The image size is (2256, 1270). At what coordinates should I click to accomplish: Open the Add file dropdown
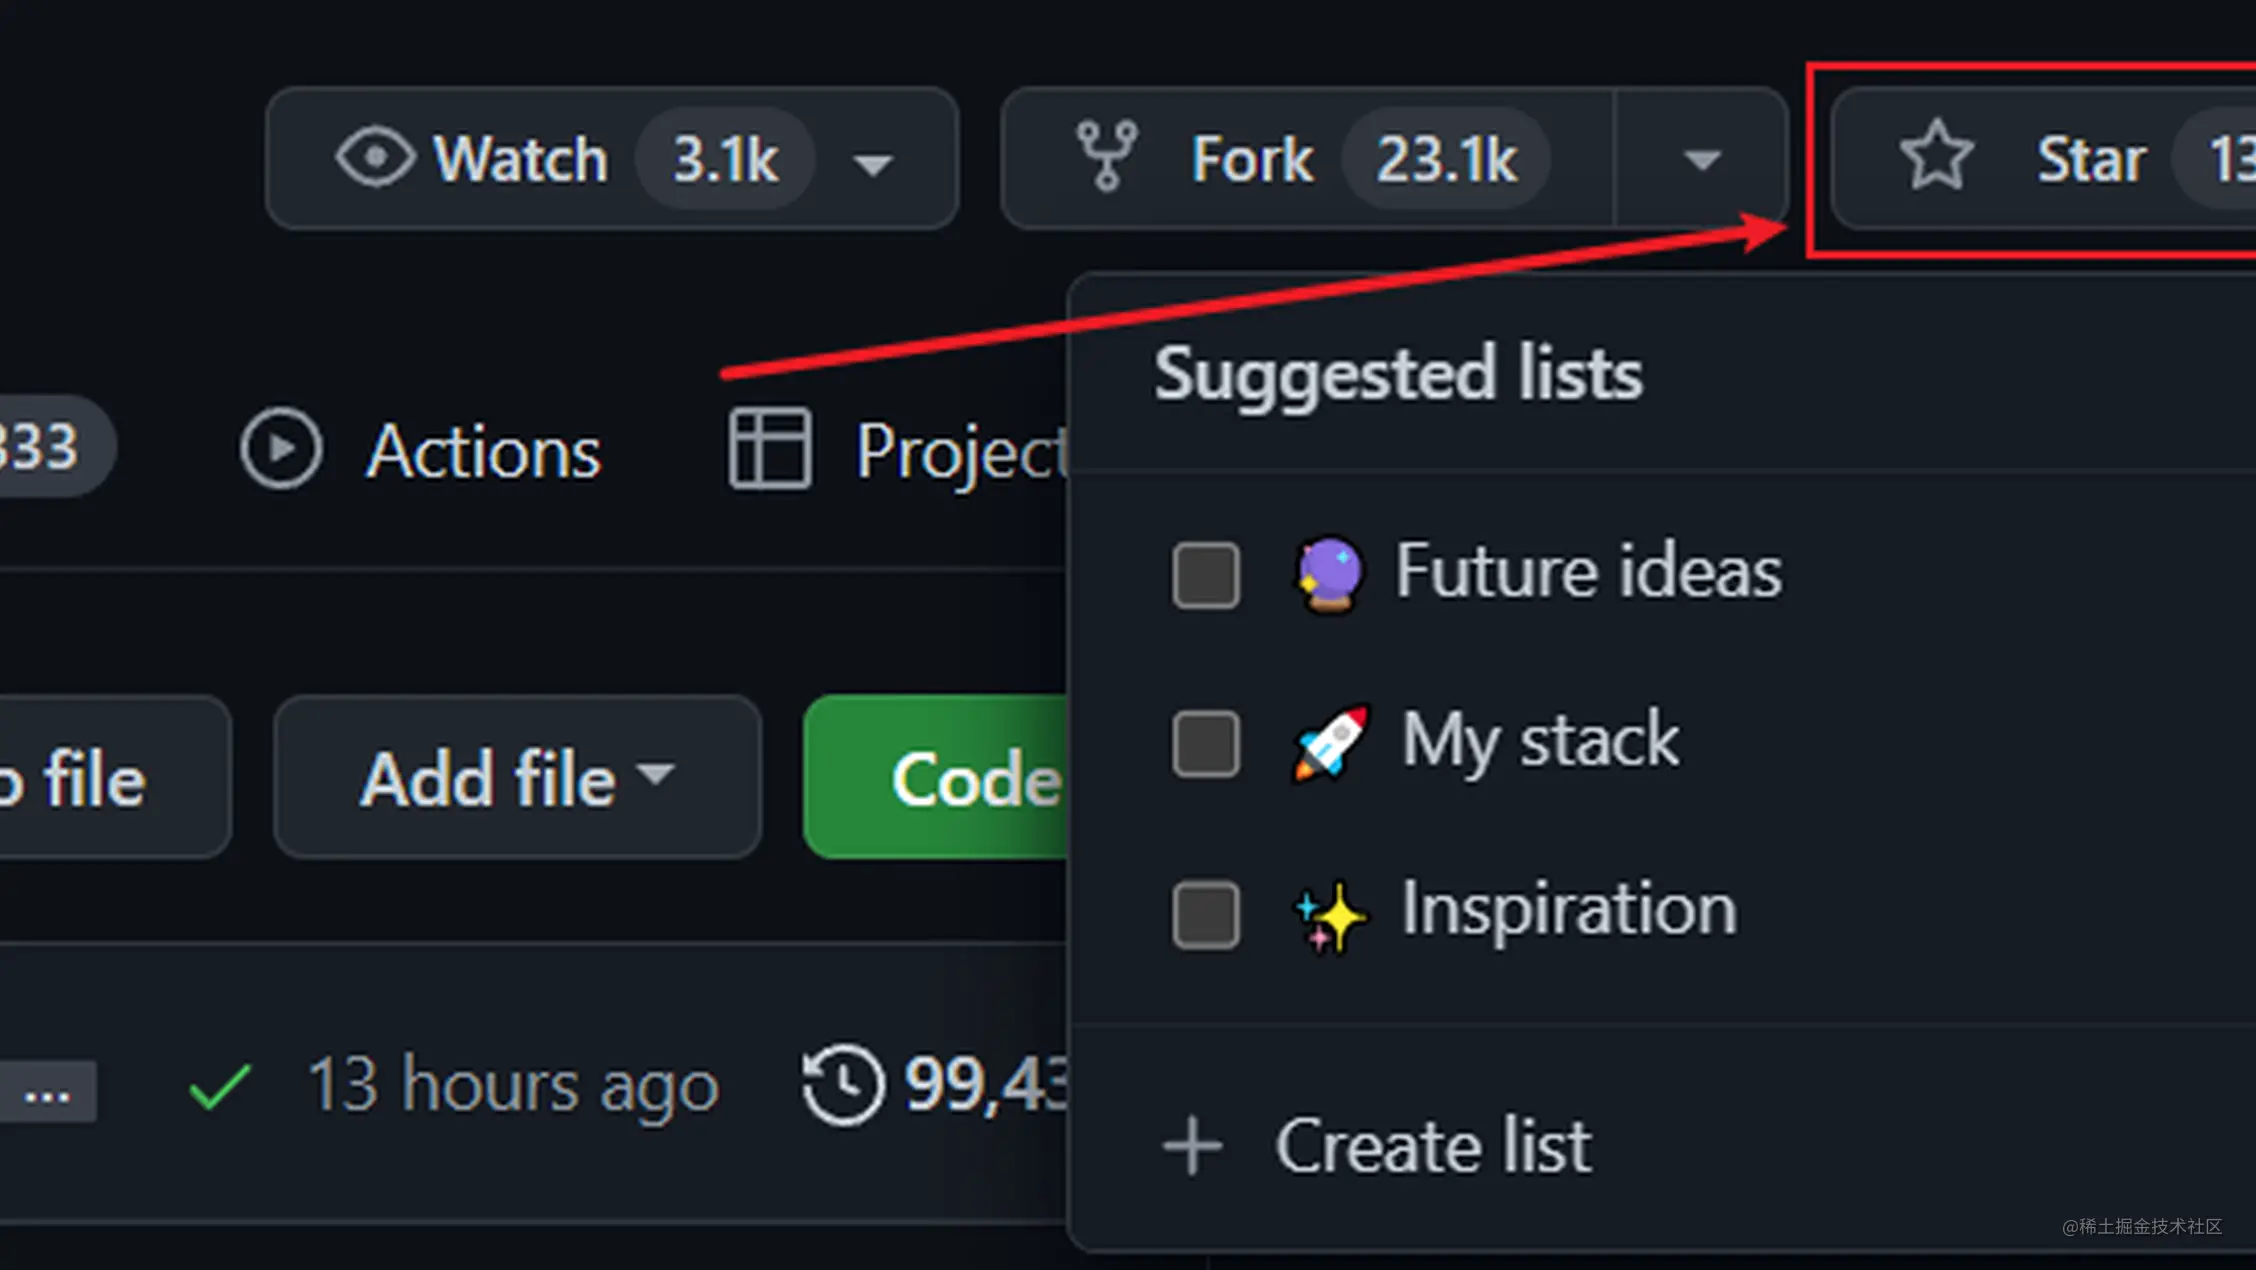(x=517, y=777)
